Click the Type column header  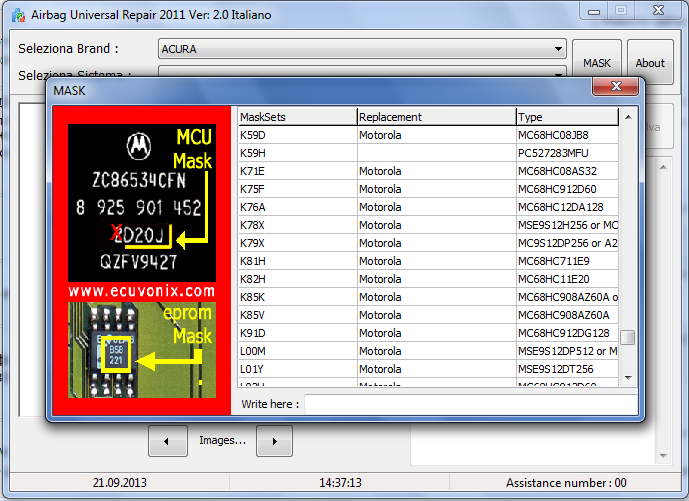(x=567, y=117)
